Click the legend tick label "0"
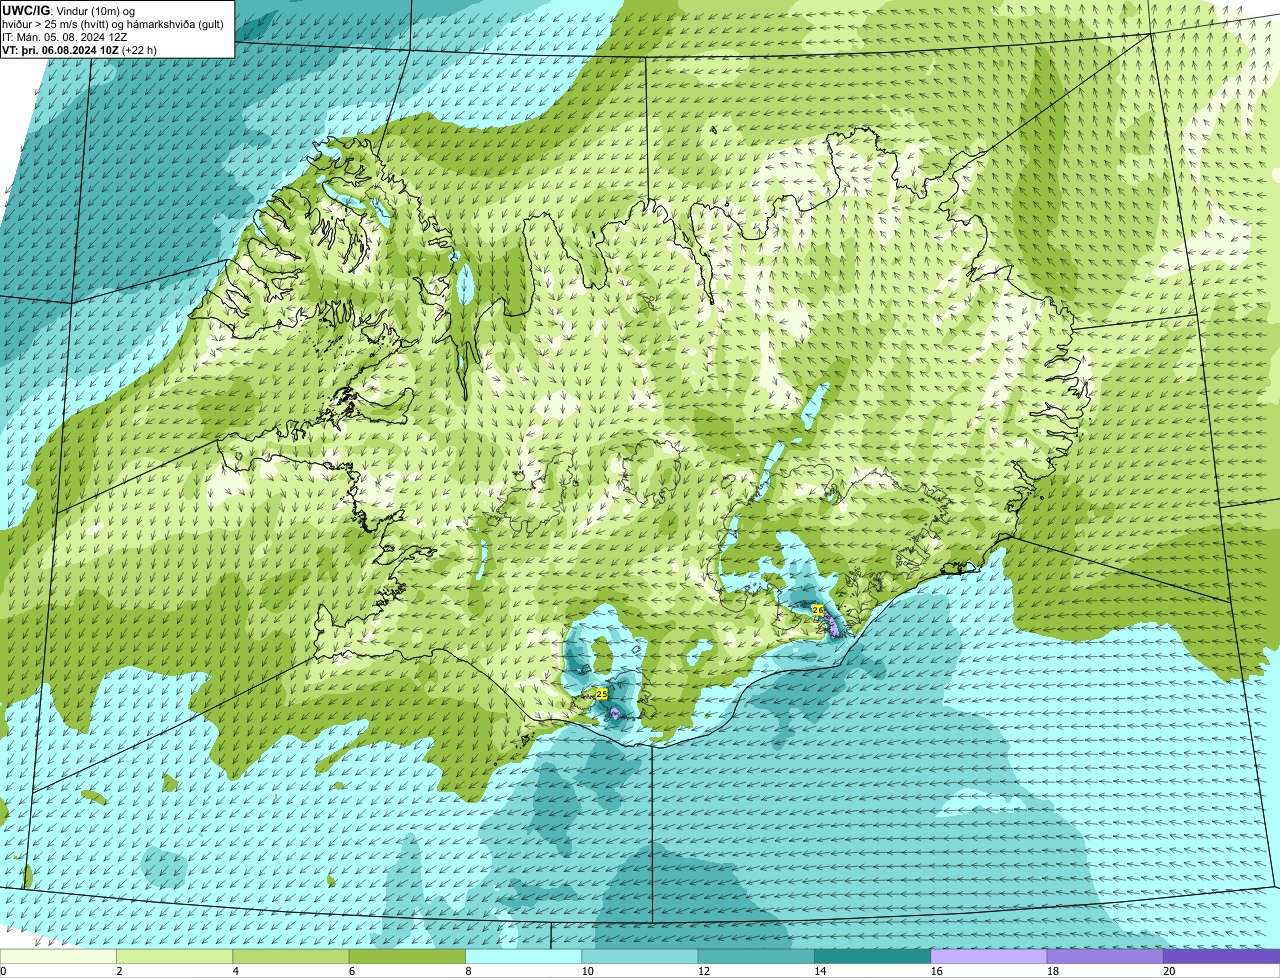The width and height of the screenshot is (1280, 978). pyautogui.click(x=3, y=970)
